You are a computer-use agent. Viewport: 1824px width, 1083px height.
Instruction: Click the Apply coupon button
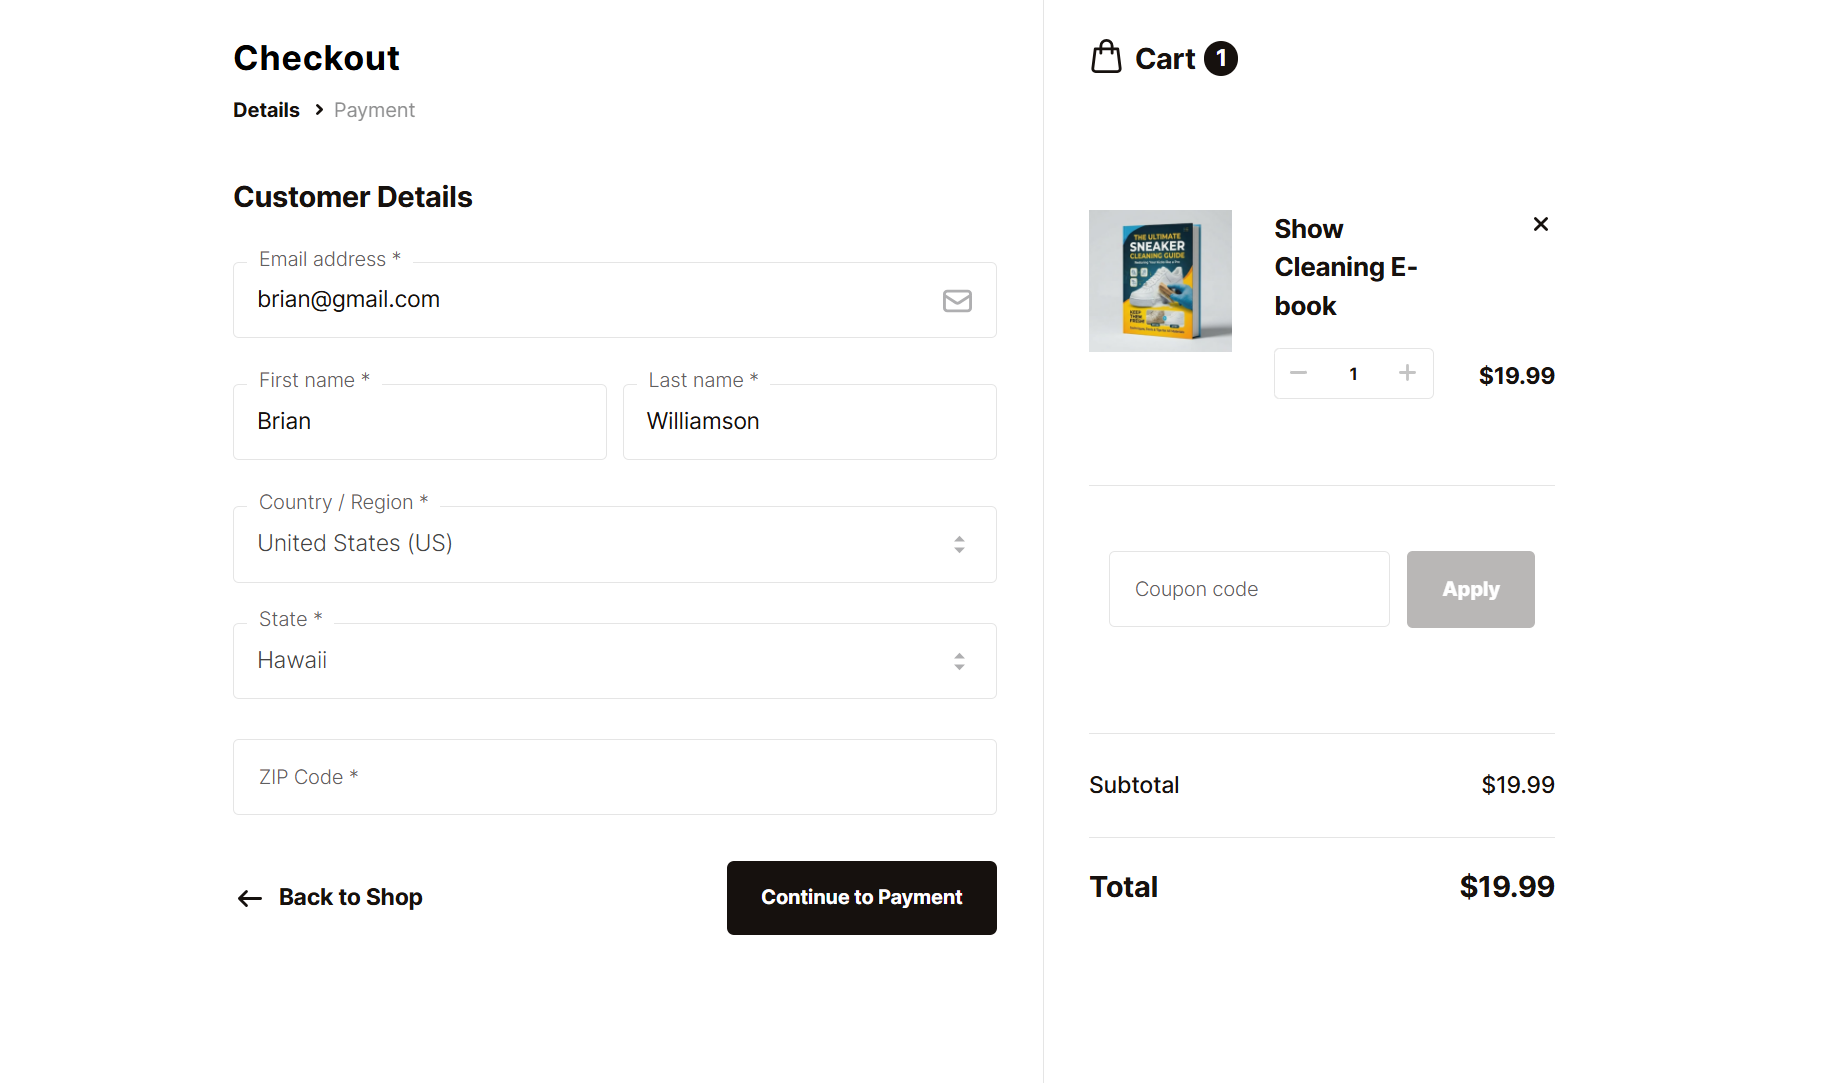click(x=1469, y=589)
